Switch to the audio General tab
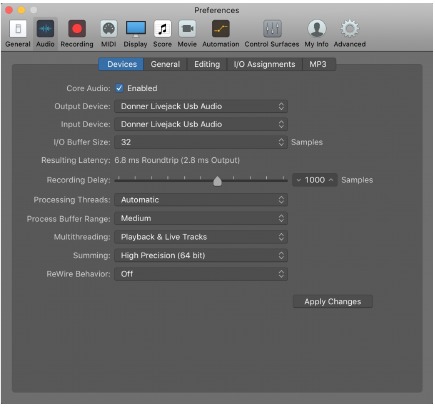 (x=165, y=64)
